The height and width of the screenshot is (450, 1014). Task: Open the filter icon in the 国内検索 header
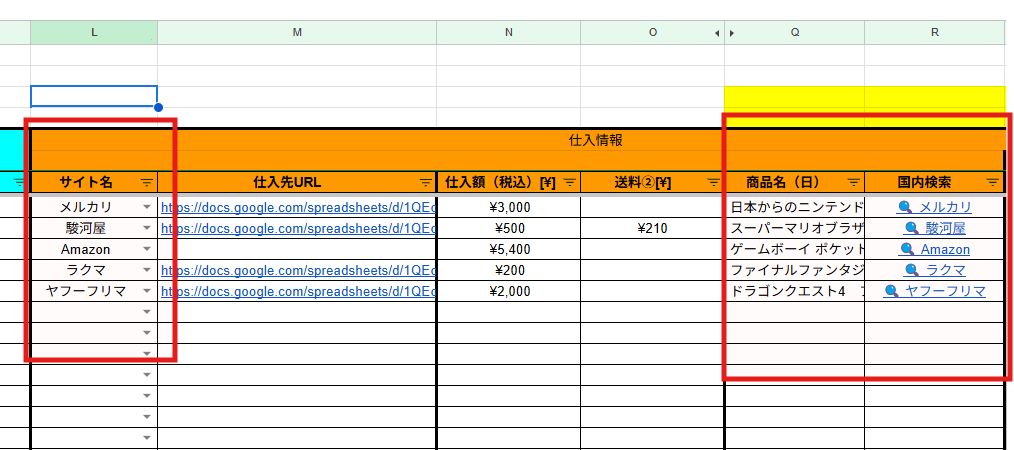coord(993,182)
